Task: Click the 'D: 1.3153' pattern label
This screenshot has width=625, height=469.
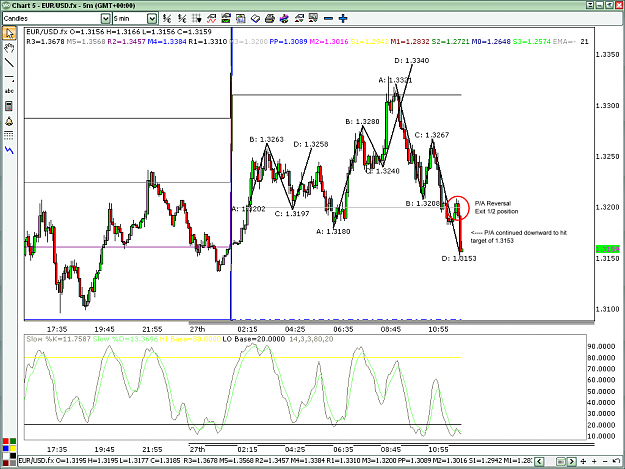Action: [459, 258]
